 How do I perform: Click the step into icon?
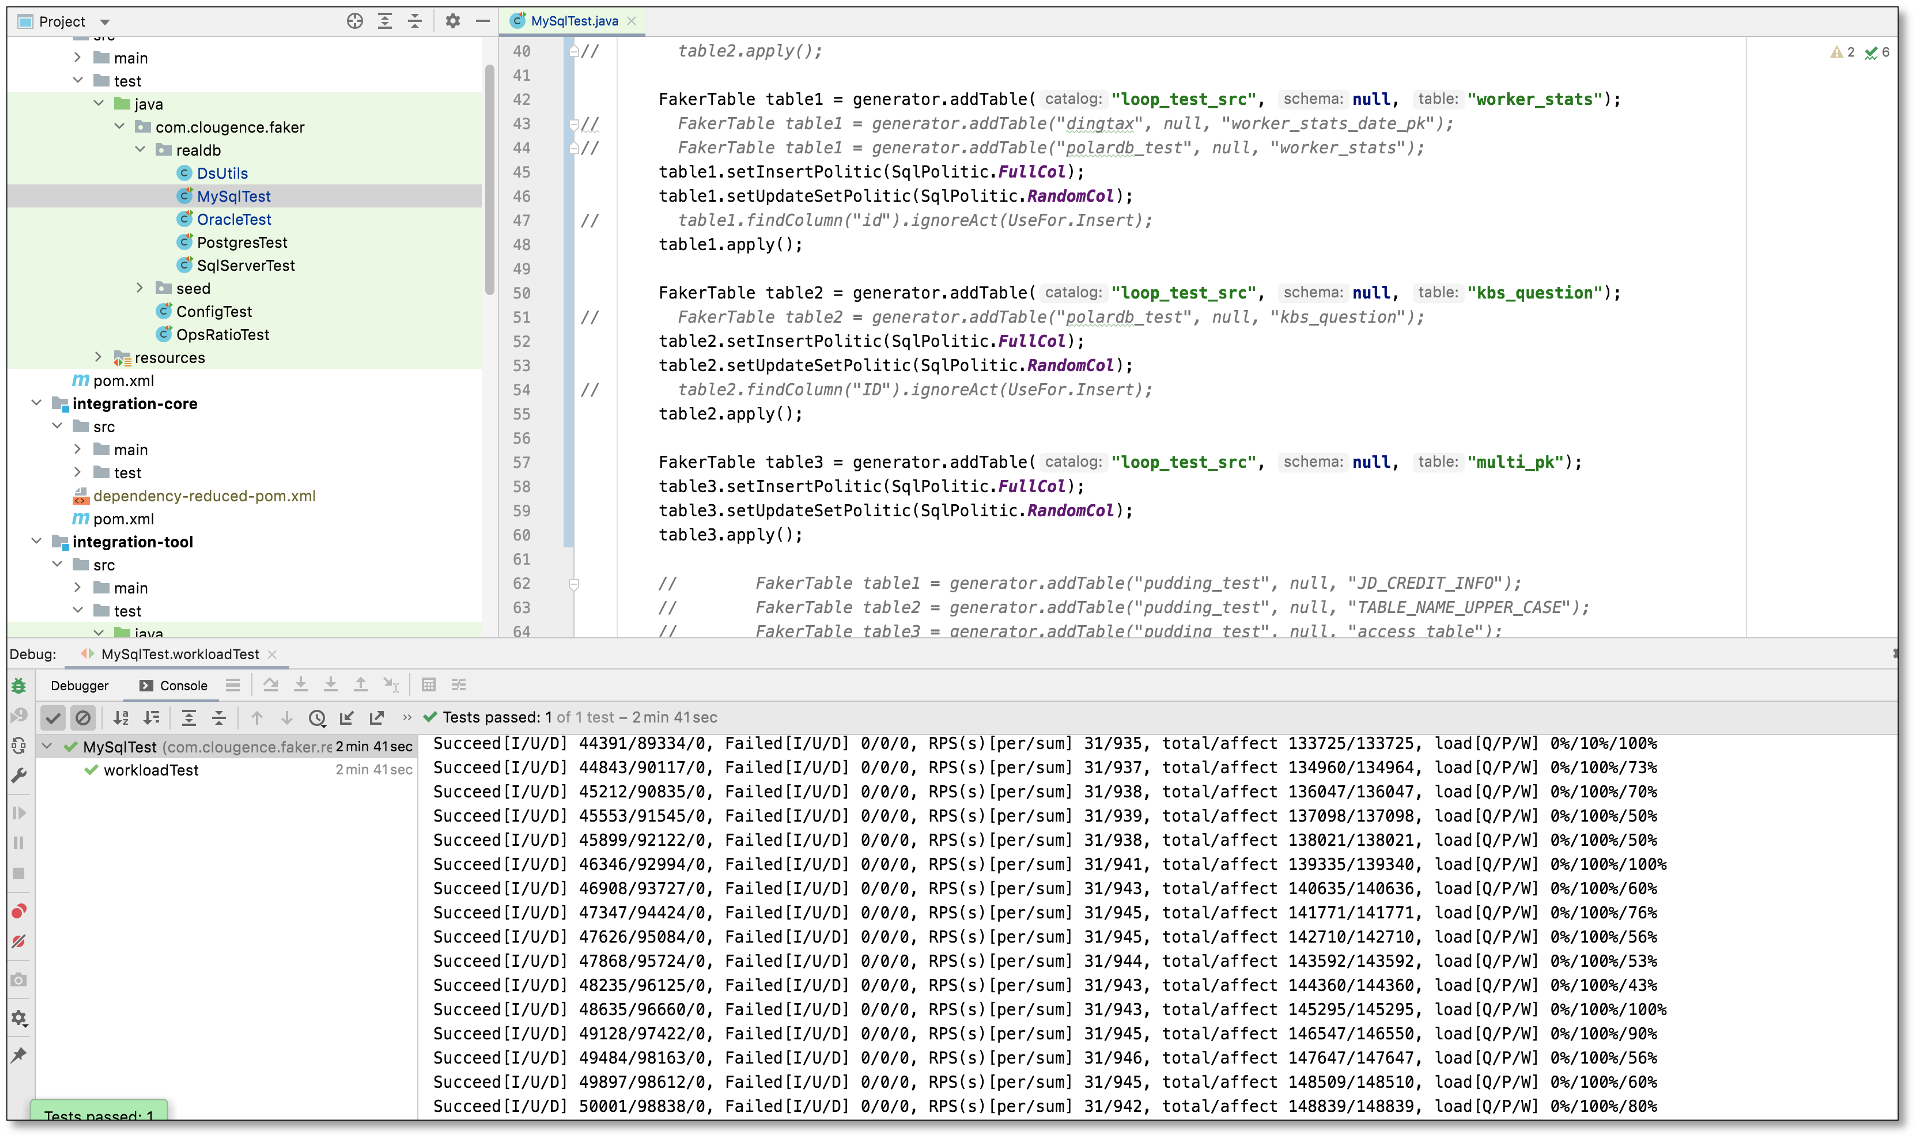(301, 685)
